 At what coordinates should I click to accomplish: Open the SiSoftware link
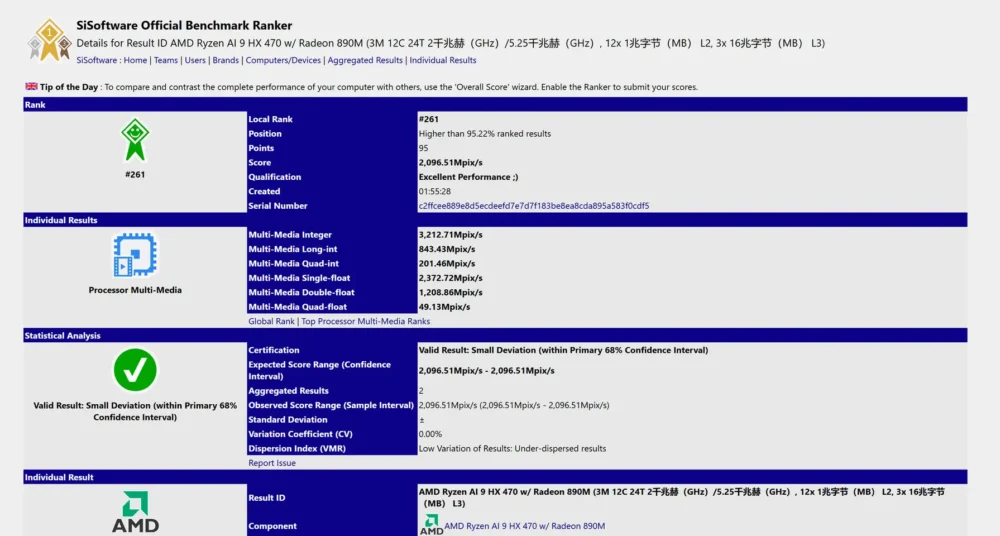click(96, 60)
